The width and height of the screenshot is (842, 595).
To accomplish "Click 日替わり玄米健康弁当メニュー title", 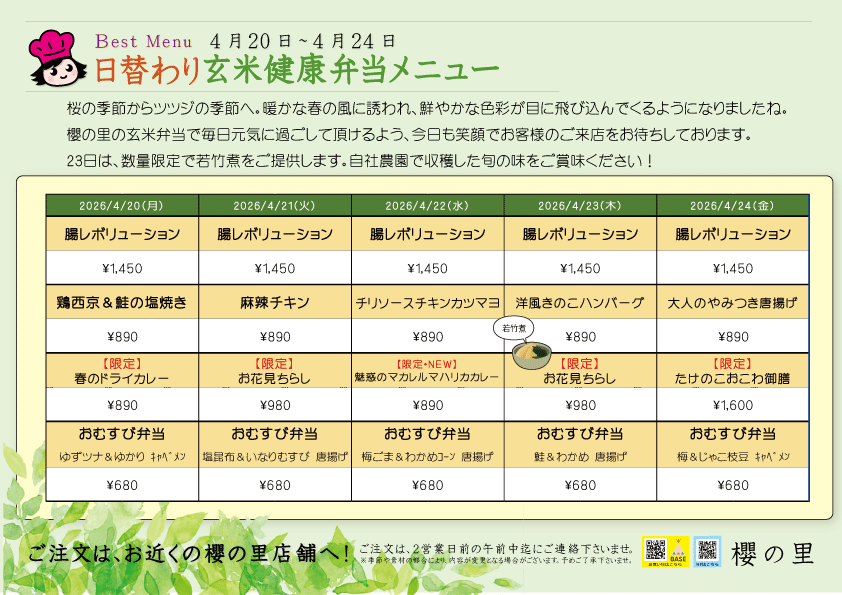I will [297, 70].
